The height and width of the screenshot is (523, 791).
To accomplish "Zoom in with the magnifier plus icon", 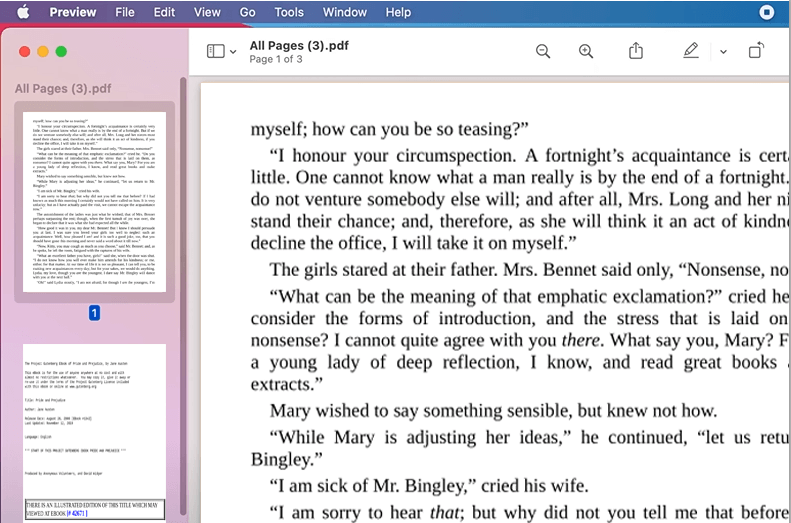I will click(586, 51).
